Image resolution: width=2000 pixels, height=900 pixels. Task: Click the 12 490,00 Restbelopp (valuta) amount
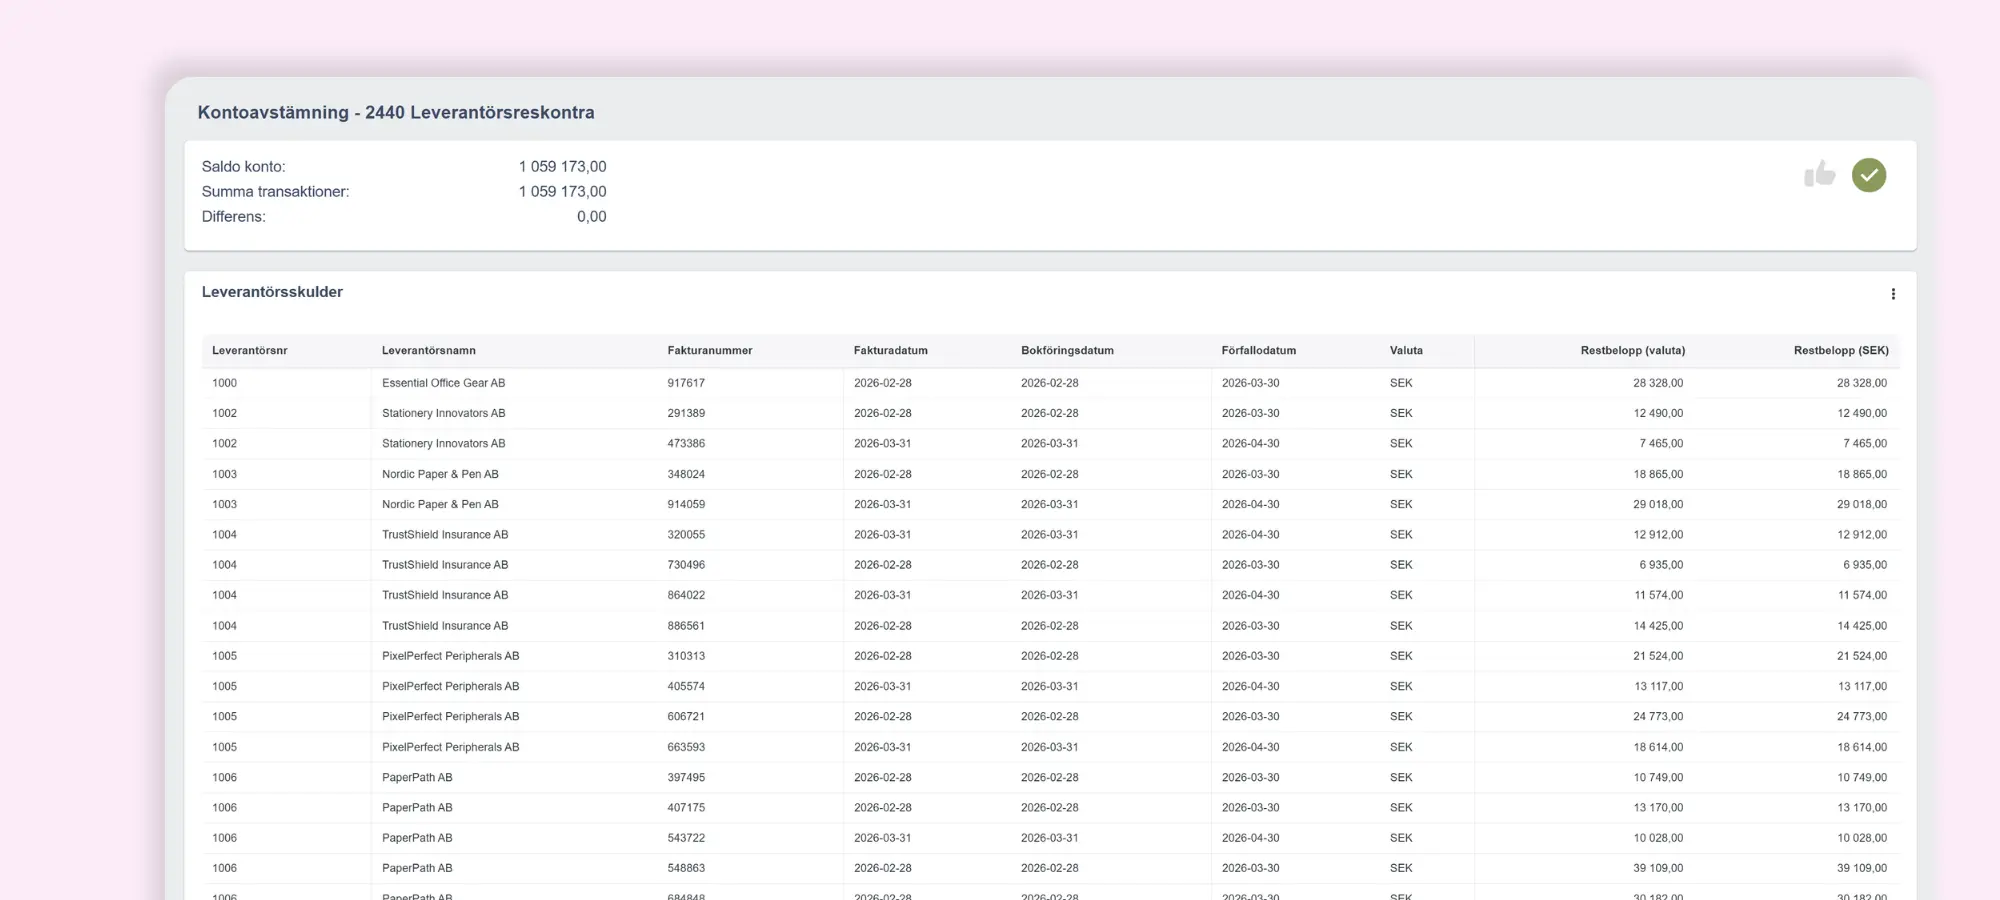(1658, 413)
